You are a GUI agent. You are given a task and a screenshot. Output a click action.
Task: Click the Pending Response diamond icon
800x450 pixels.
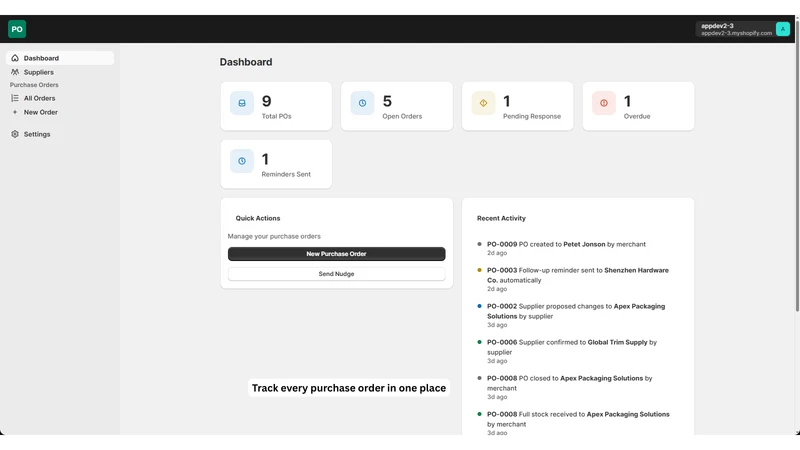click(483, 103)
